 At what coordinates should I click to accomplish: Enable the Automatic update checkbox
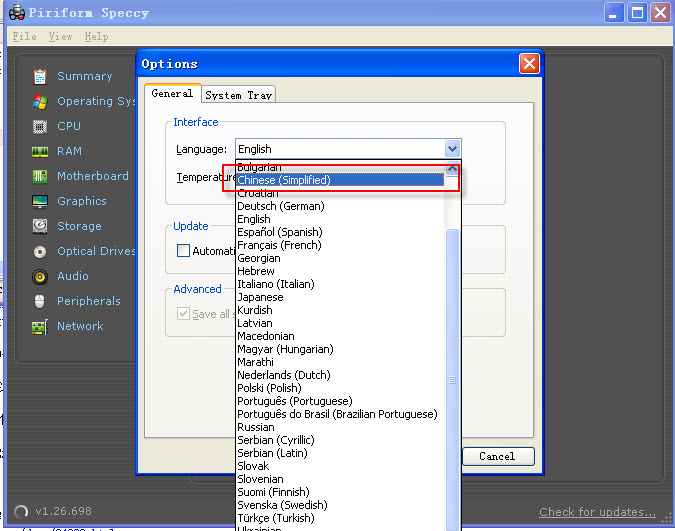184,251
